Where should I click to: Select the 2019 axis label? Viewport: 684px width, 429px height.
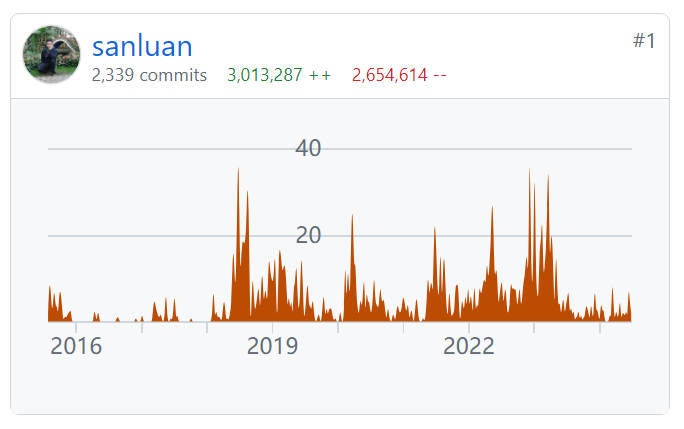[272, 347]
